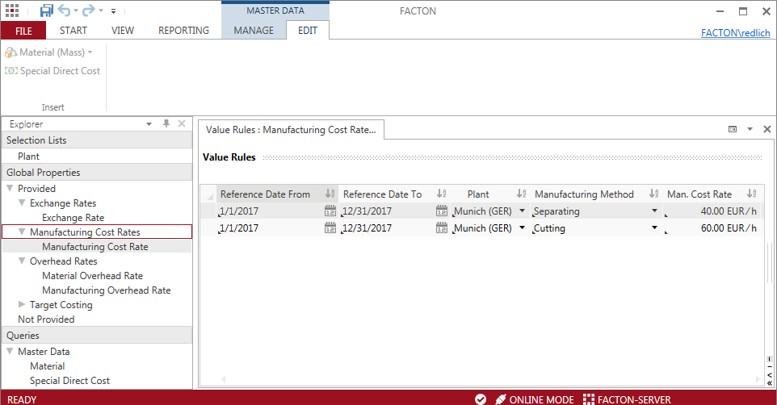Click the vertical scrollbar of Value Rules
The image size is (777, 405).
pyautogui.click(x=769, y=263)
